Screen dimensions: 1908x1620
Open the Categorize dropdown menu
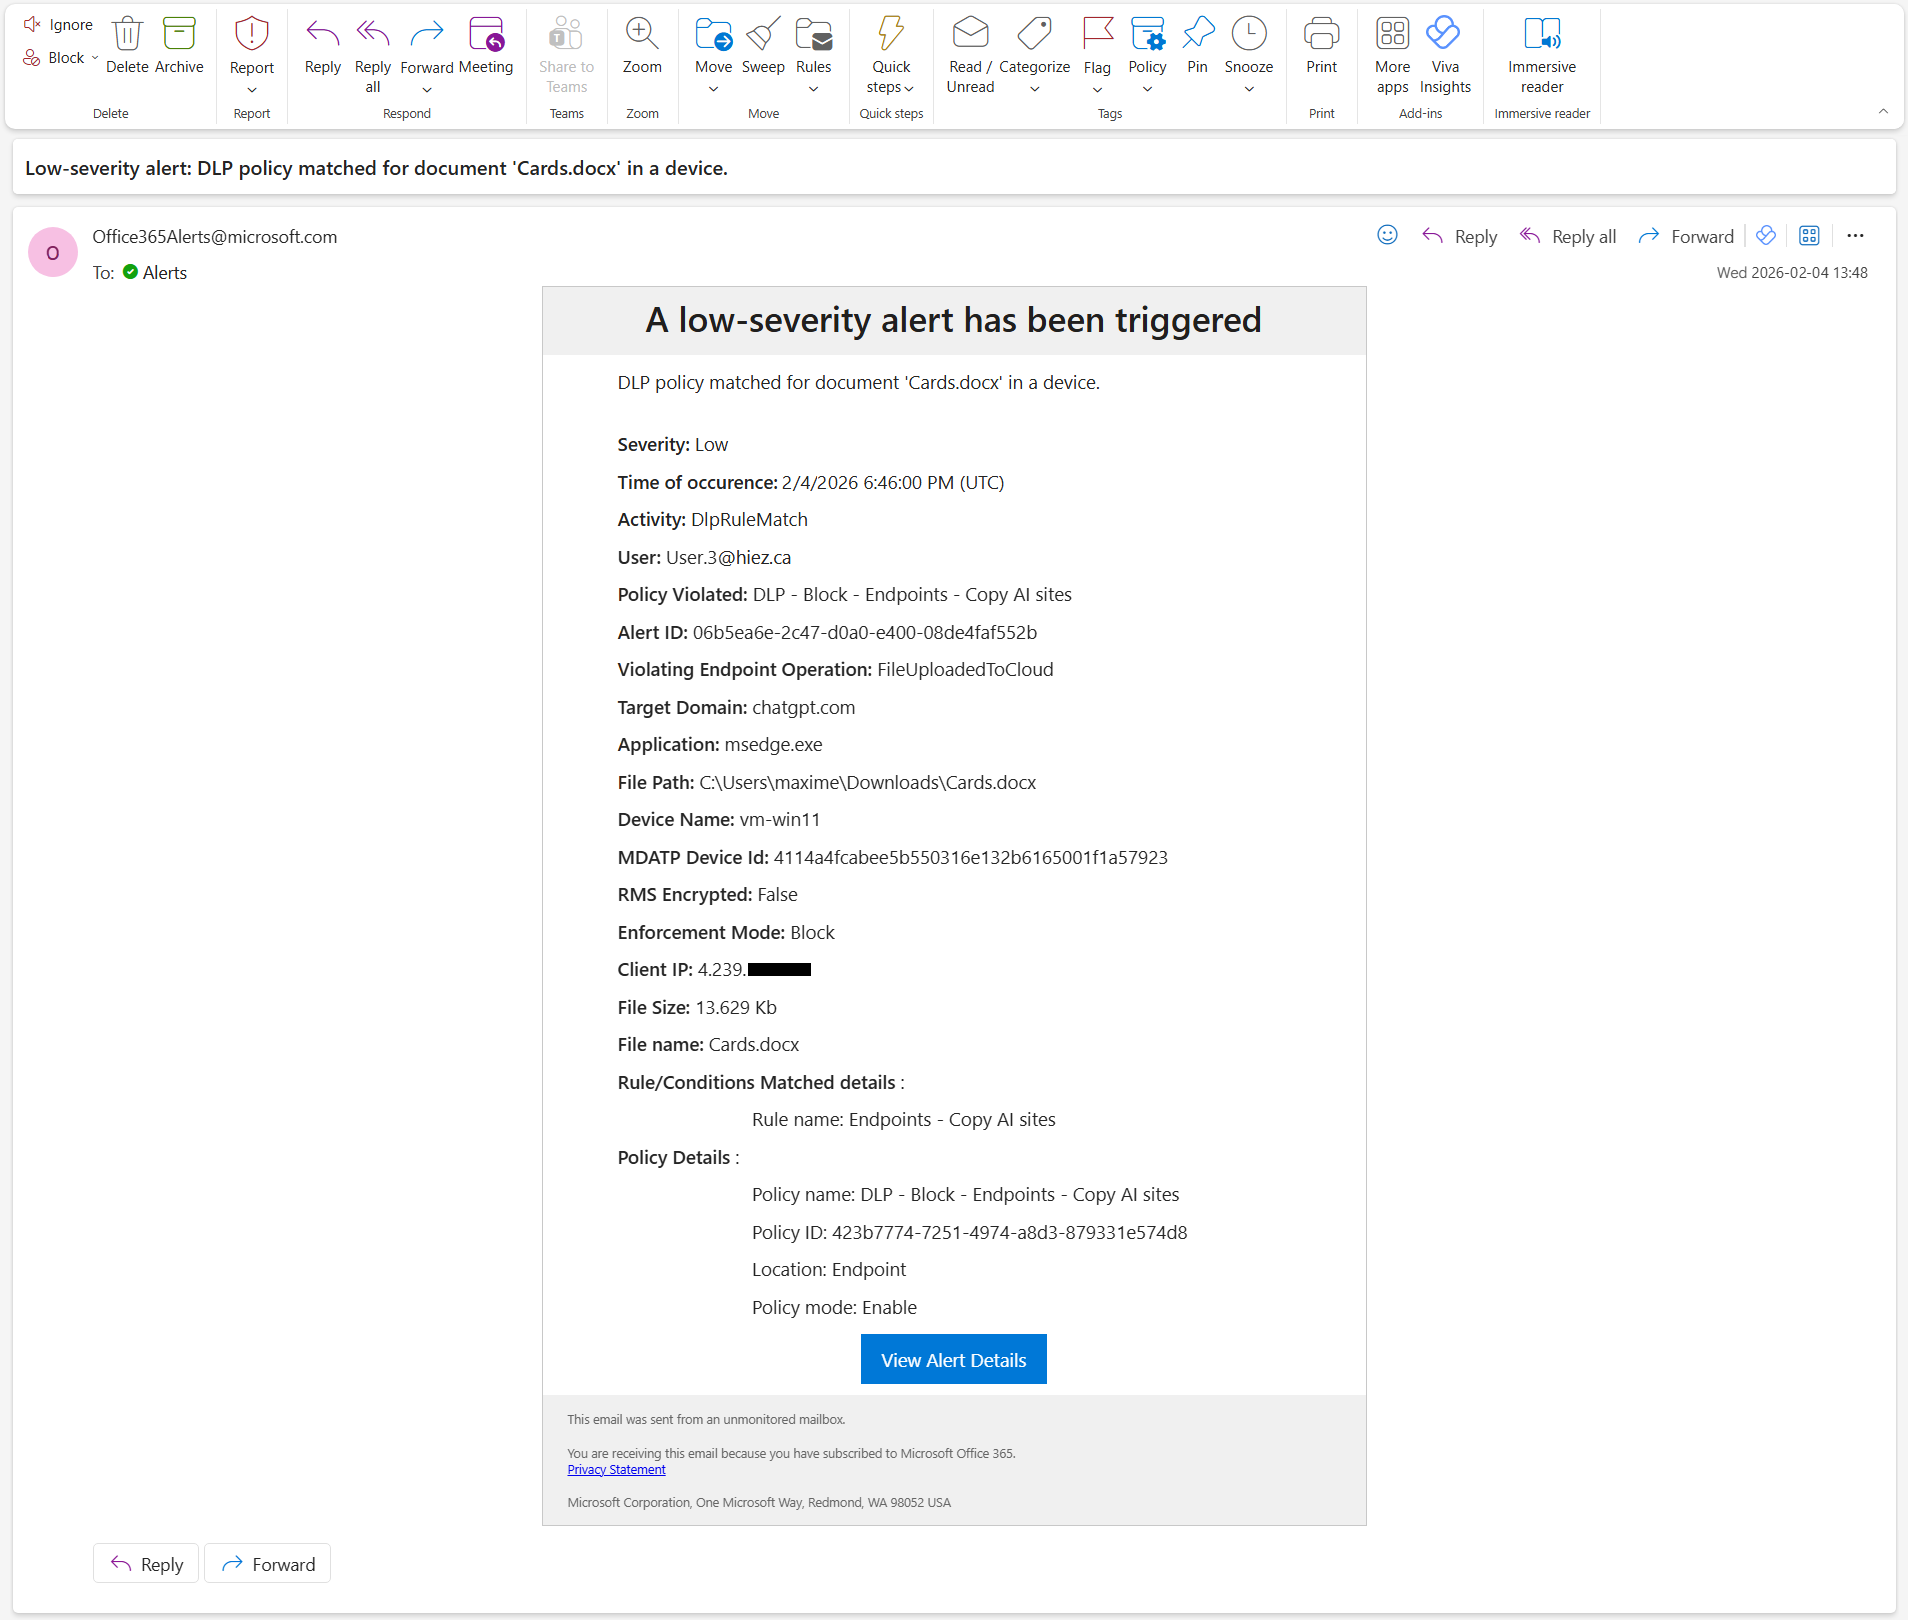[1034, 89]
